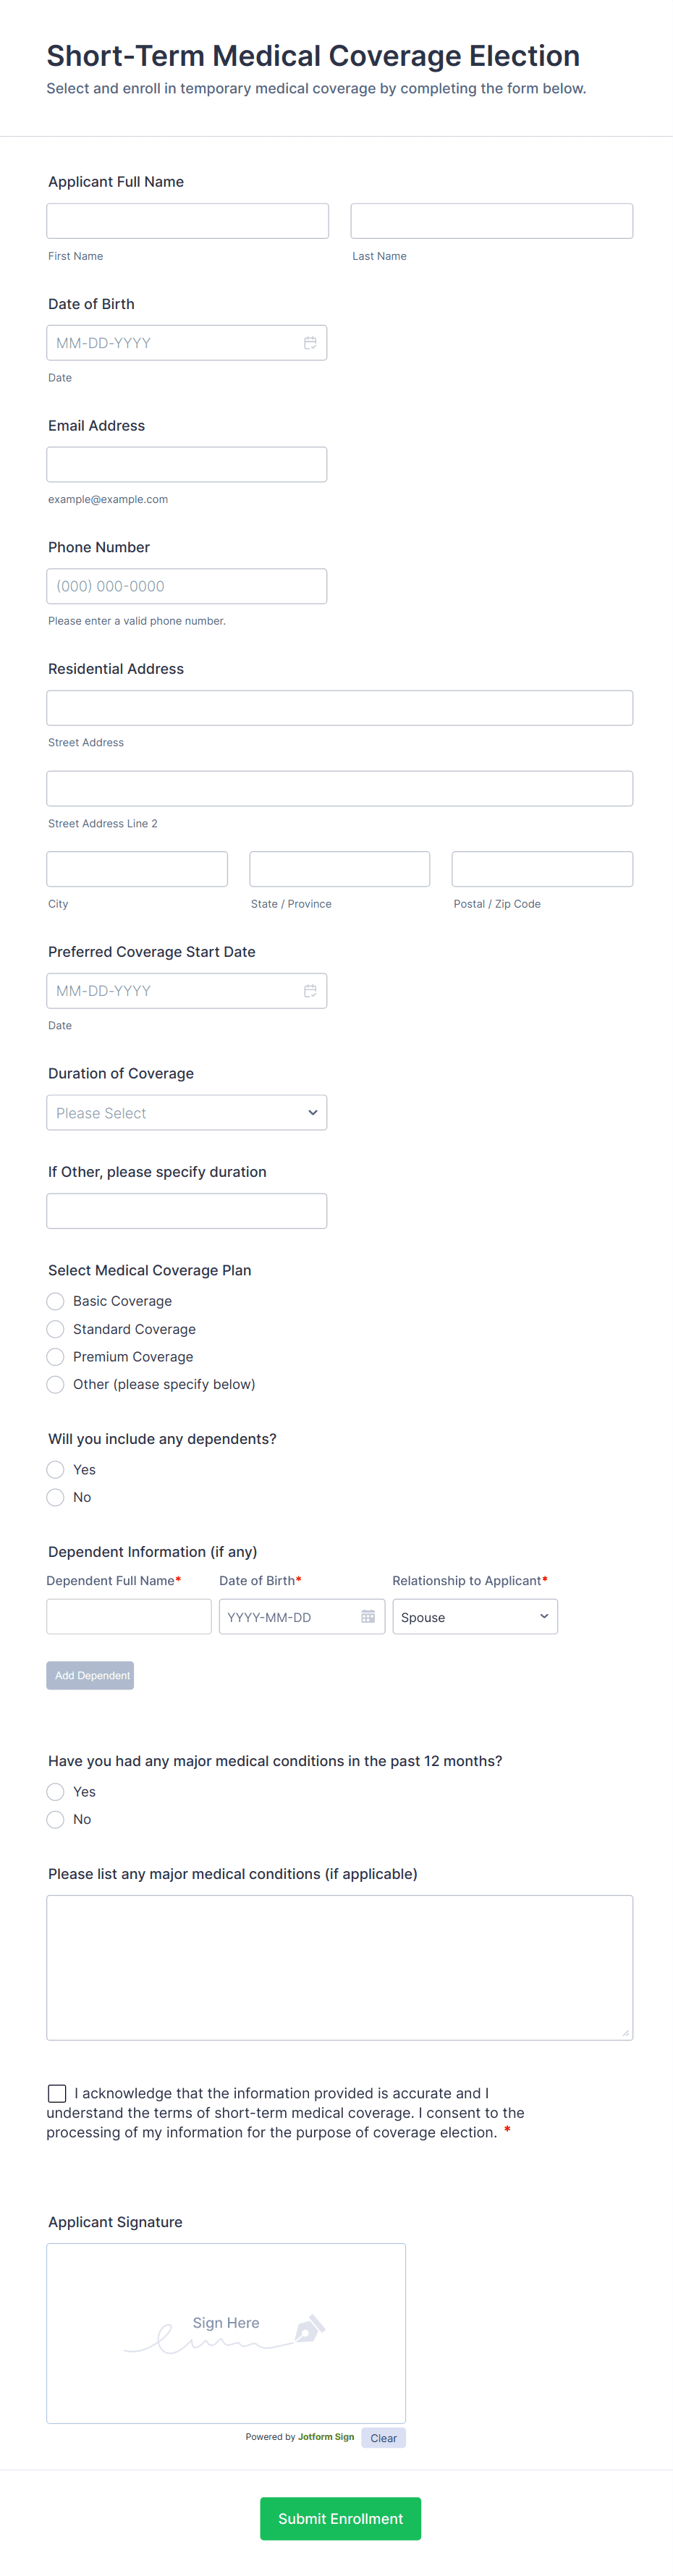This screenshot has width=673, height=2576.
Task: Select the Premium Coverage plan
Action: coord(55,1356)
